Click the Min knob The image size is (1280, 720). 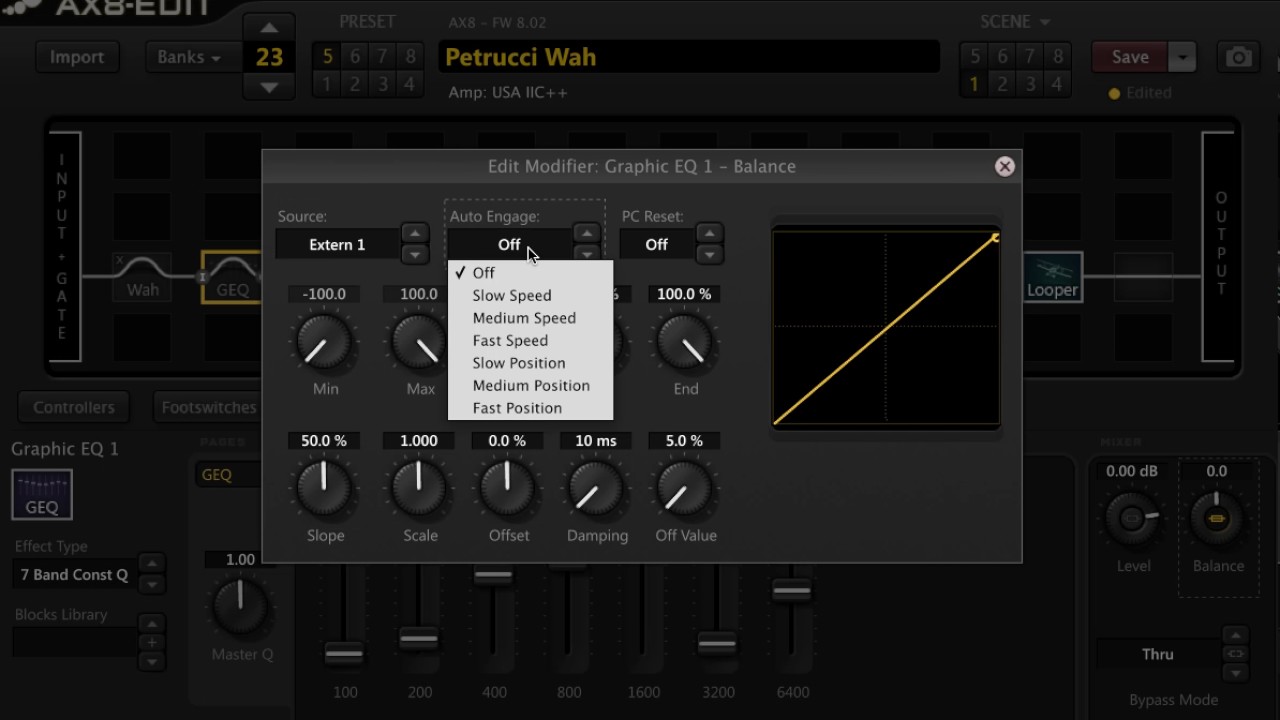coord(325,342)
